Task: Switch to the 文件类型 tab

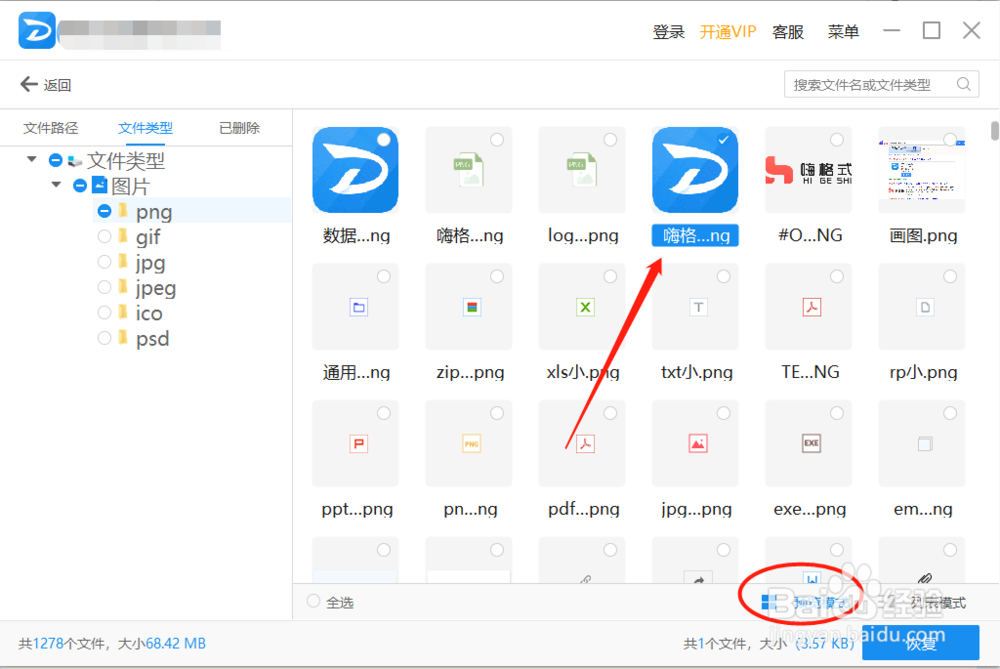Action: (x=145, y=128)
